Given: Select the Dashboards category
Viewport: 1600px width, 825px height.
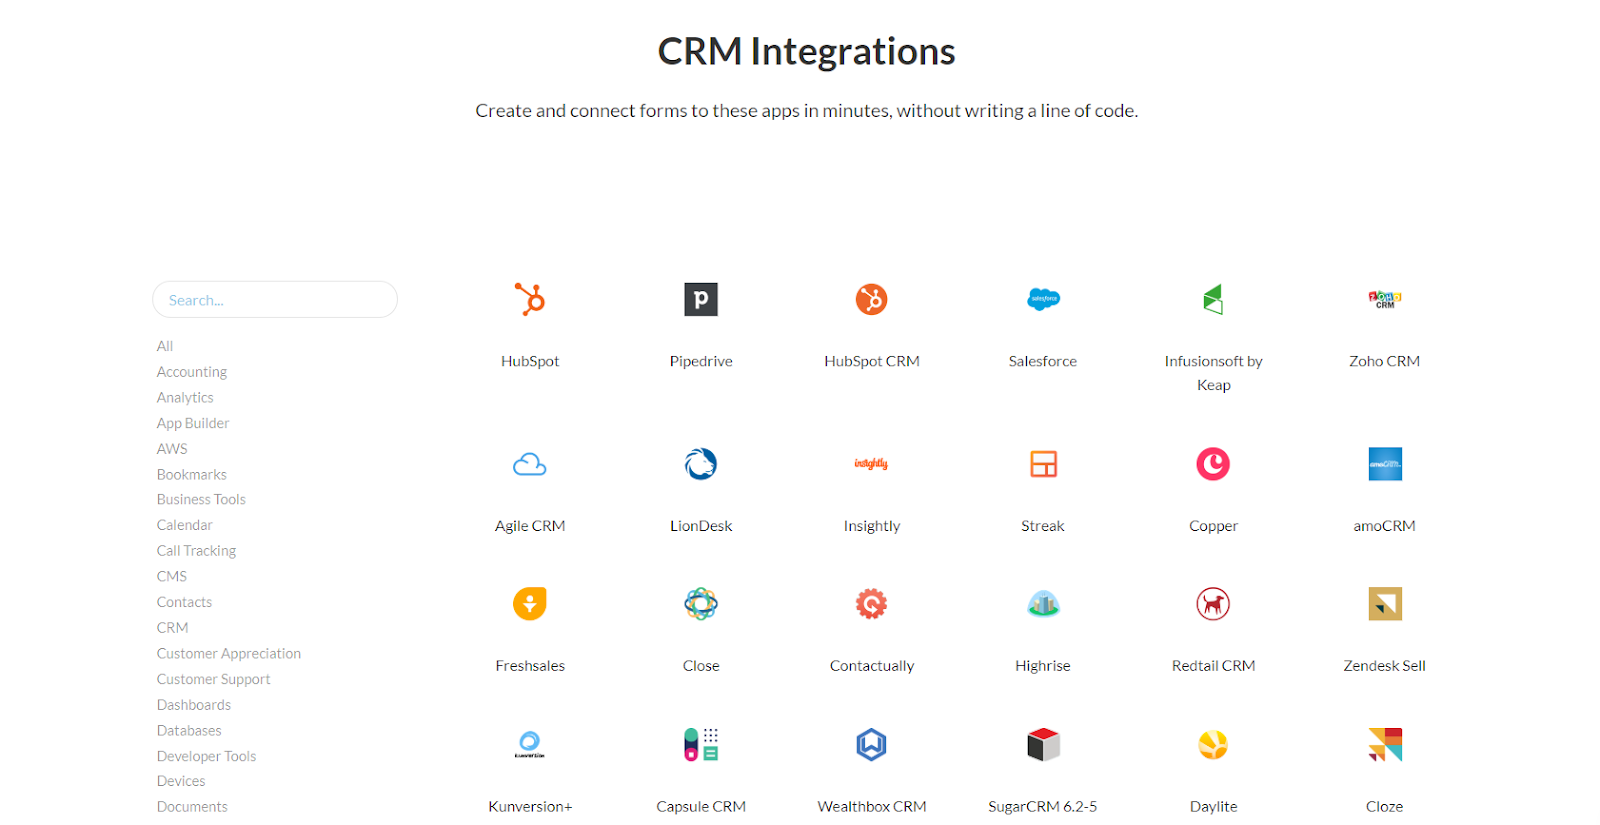Looking at the screenshot, I should tap(194, 705).
